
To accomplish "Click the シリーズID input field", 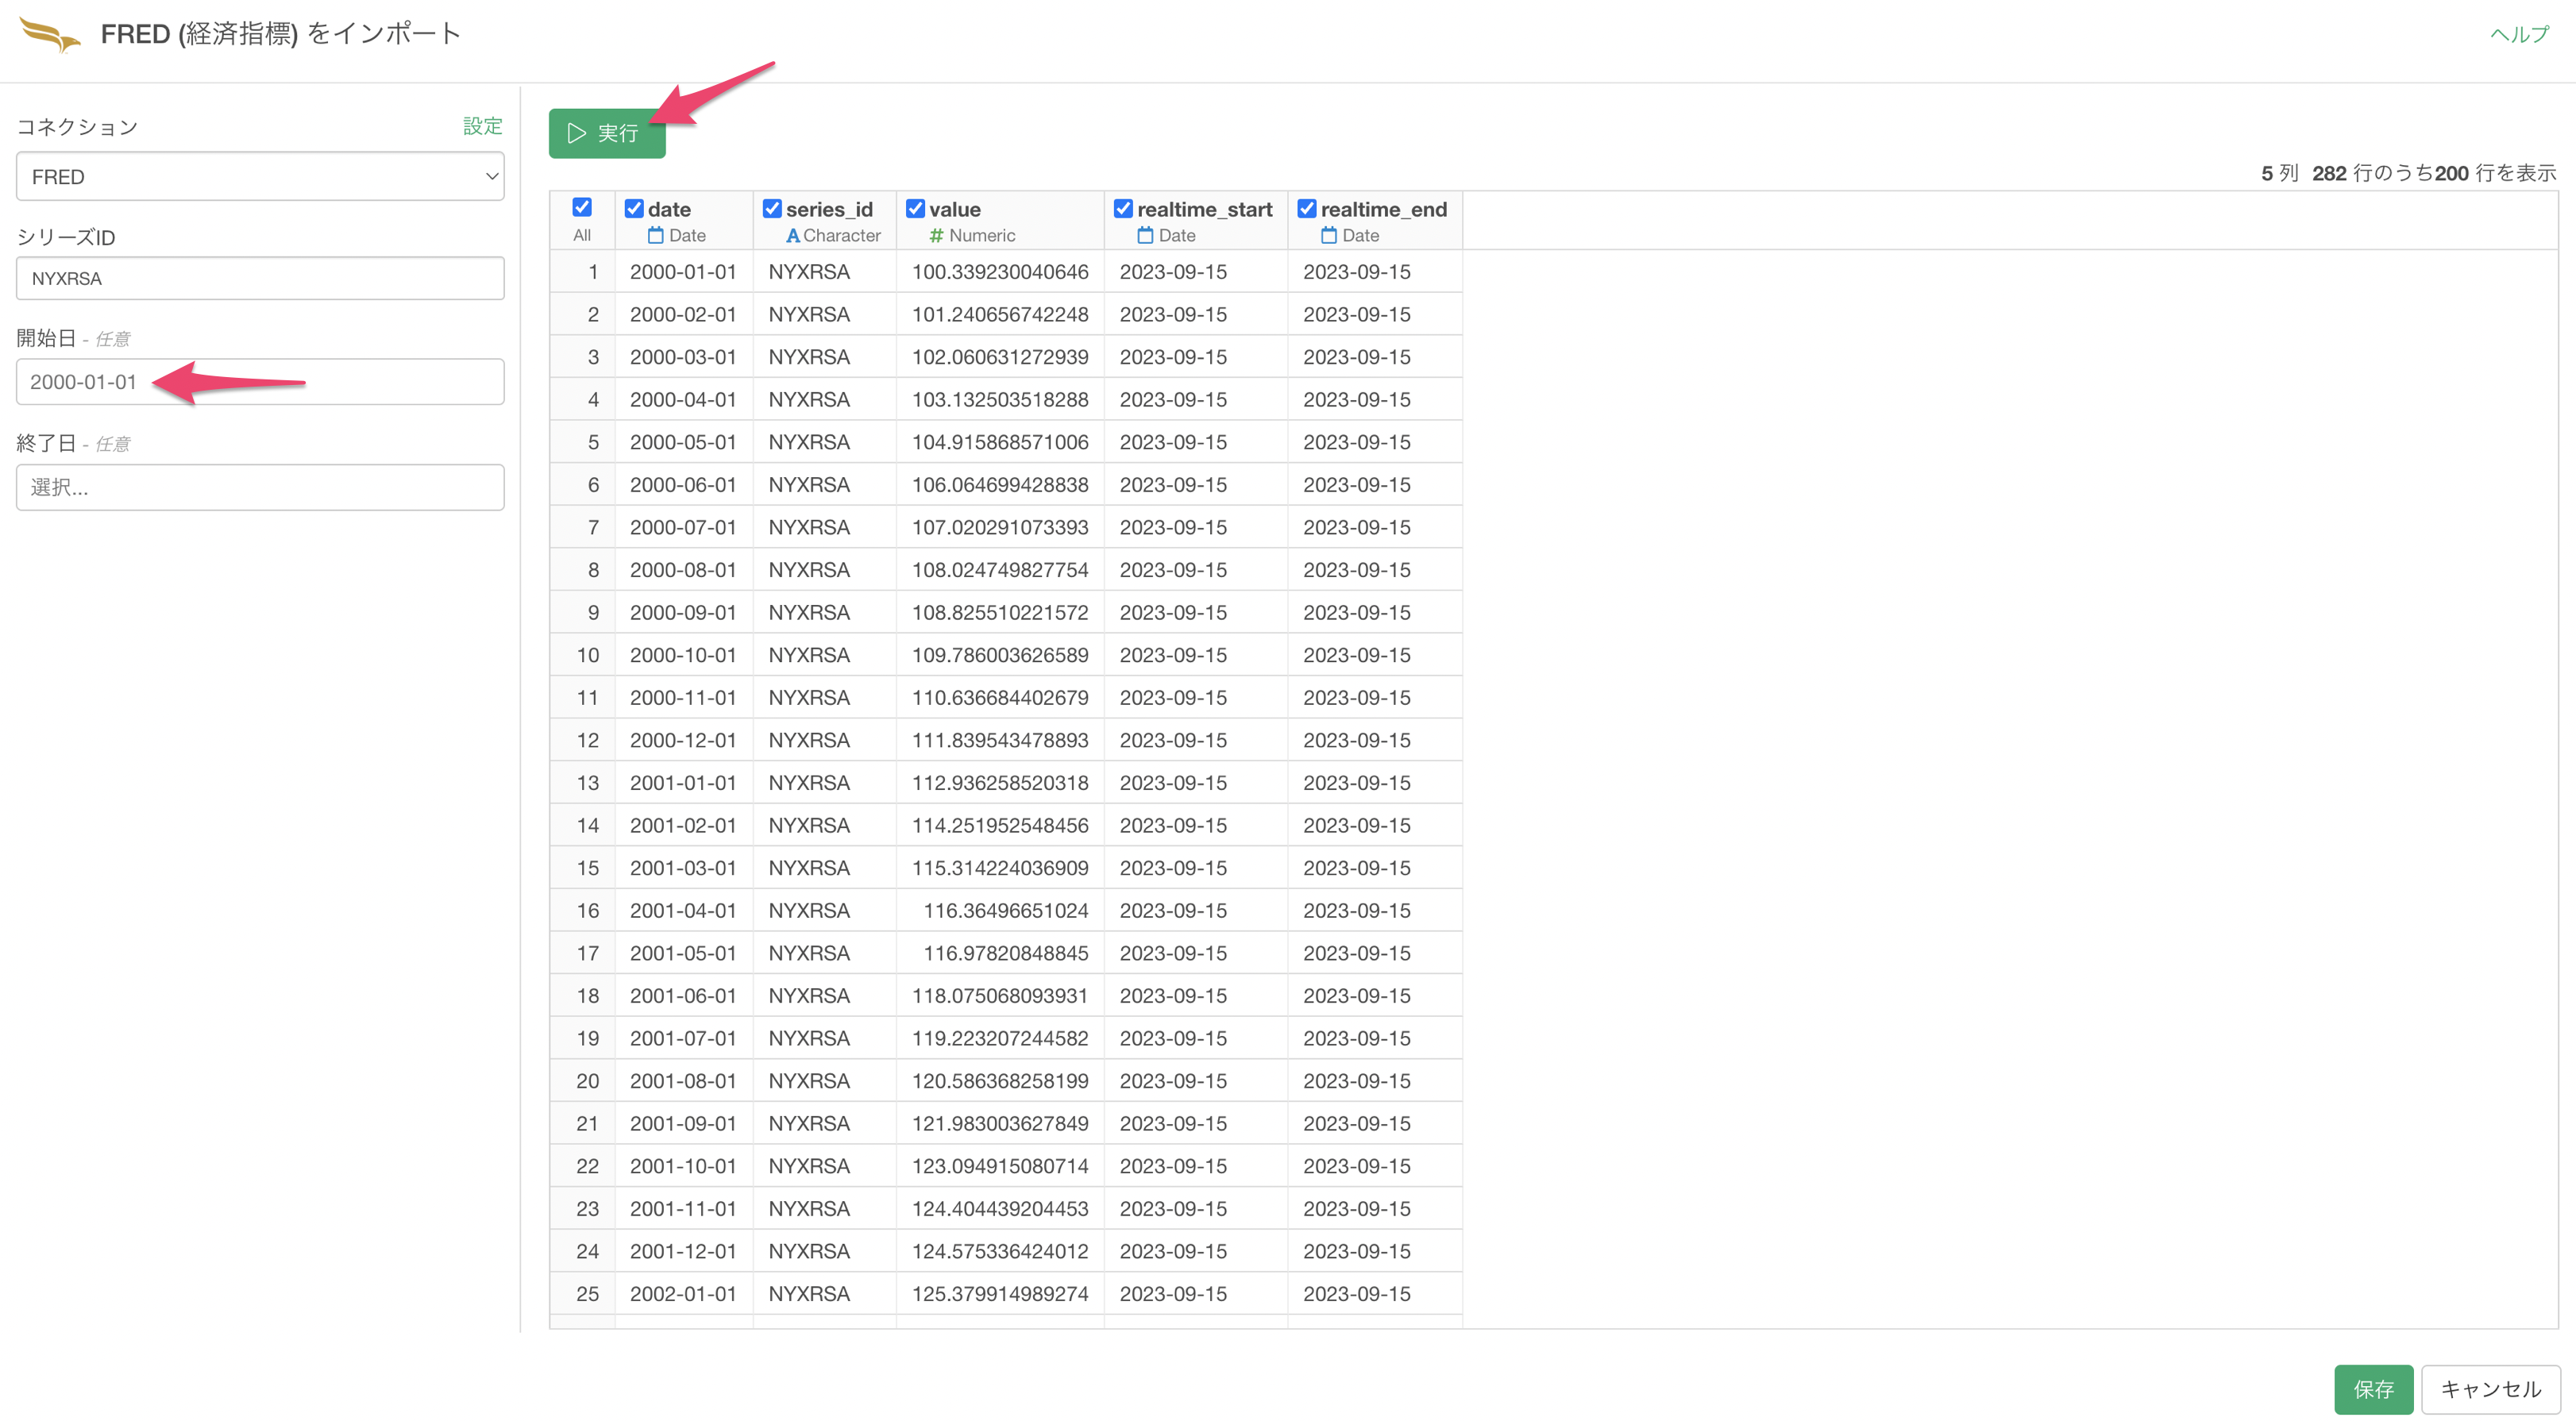I will pyautogui.click(x=260, y=278).
